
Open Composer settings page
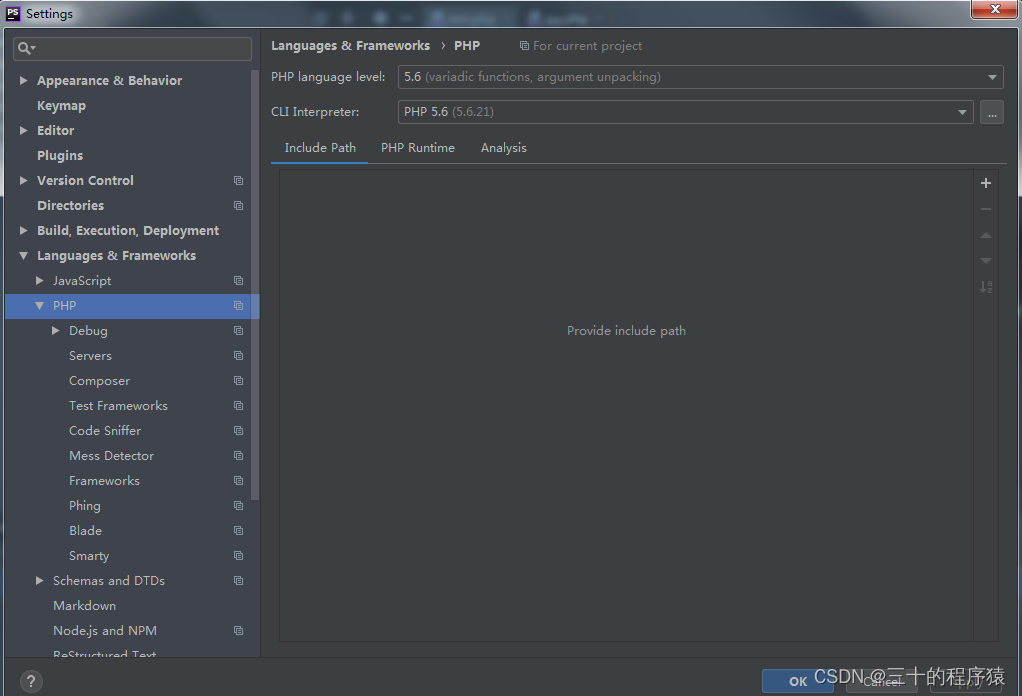[100, 381]
